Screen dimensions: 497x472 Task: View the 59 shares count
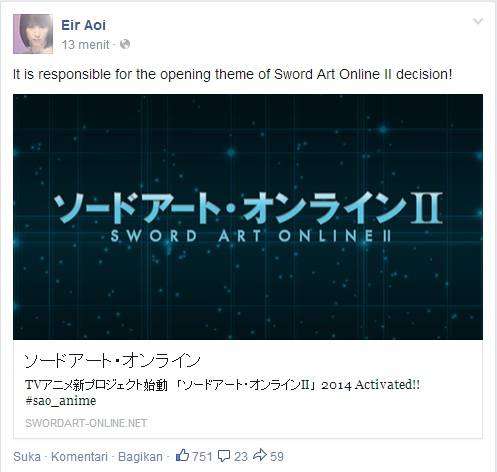pos(277,456)
